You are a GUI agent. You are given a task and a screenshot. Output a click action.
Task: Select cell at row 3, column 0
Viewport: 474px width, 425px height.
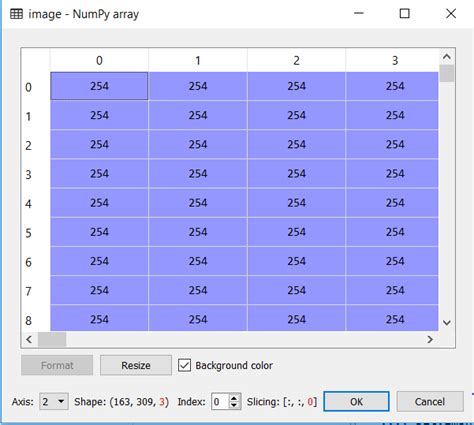pyautogui.click(x=99, y=174)
